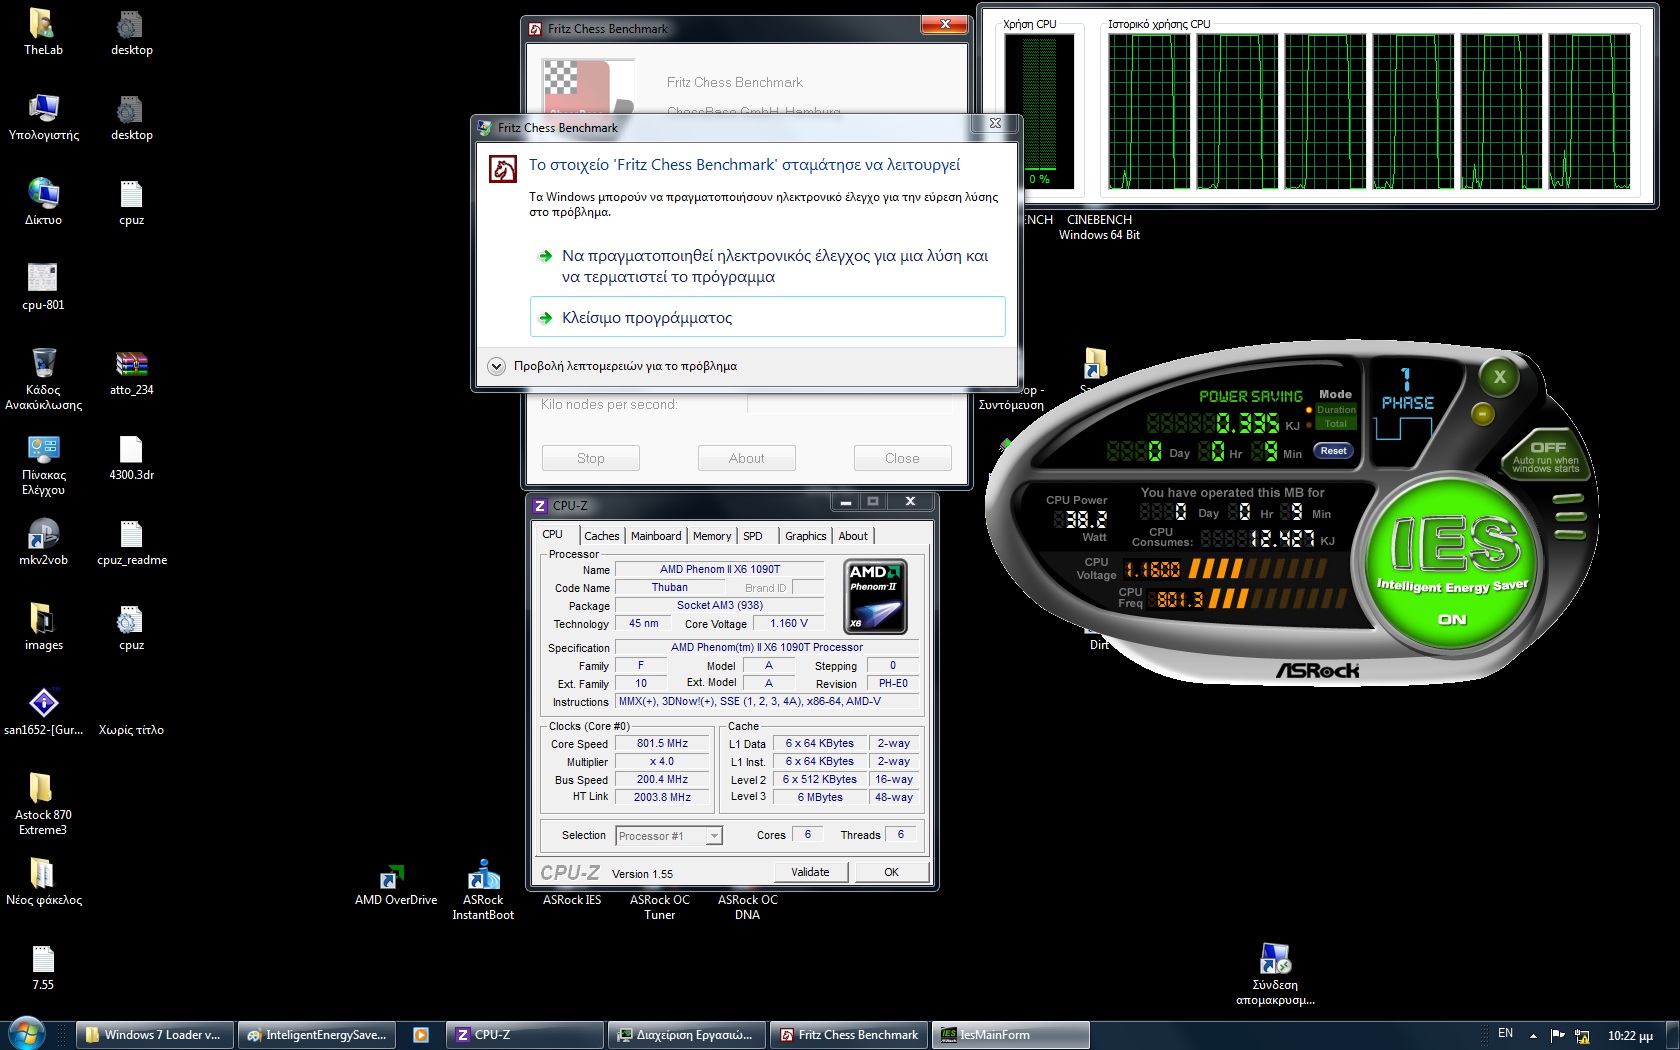Viewport: 1680px width, 1050px height.
Task: Open Πίνακας Ελέγχου control panel icon
Action: (x=43, y=464)
